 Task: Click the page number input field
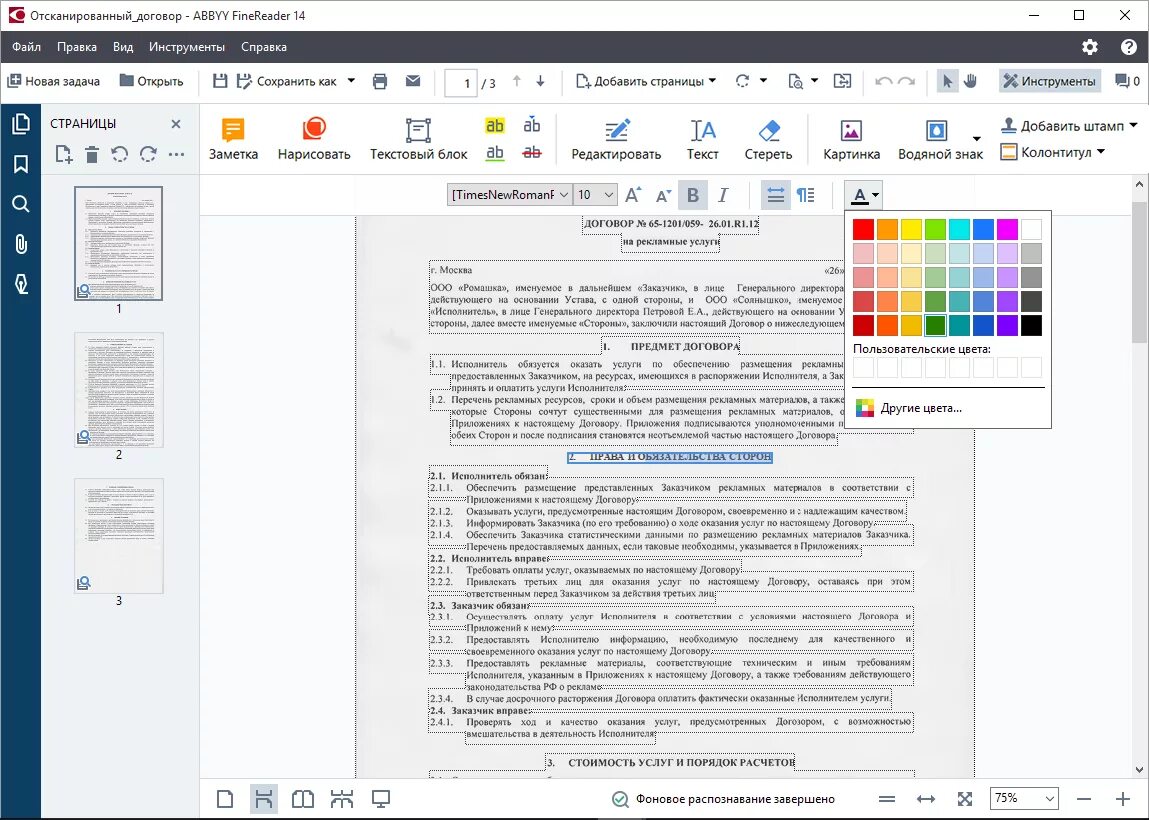tap(461, 83)
